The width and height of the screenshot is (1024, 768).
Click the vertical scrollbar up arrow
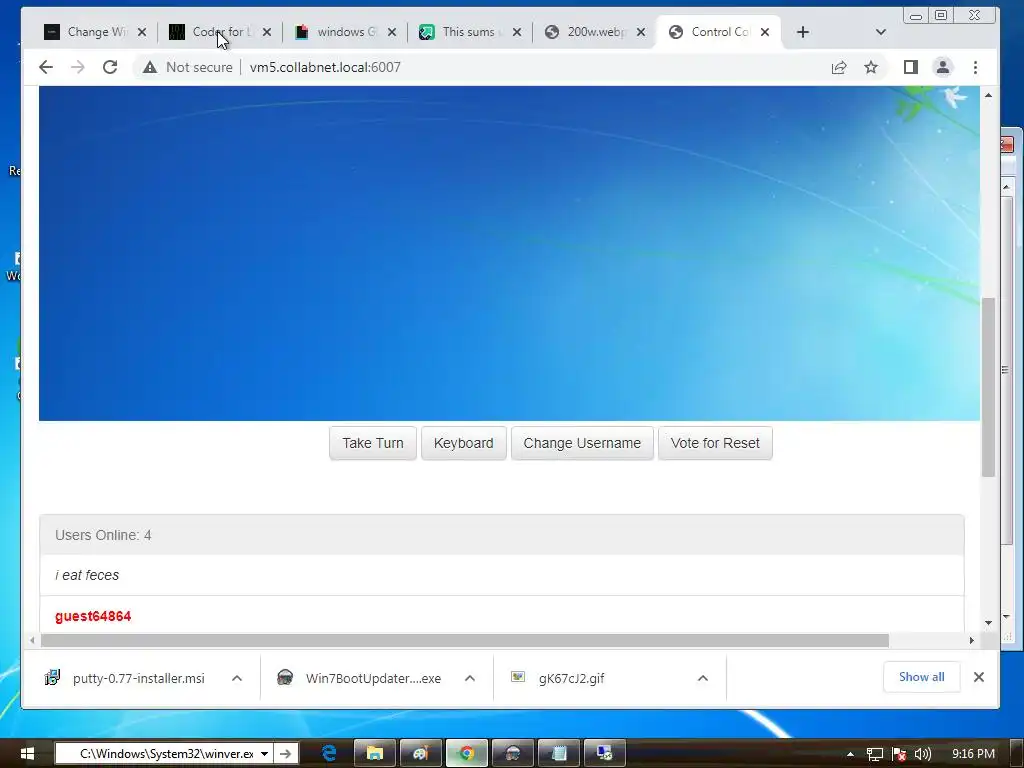point(988,95)
